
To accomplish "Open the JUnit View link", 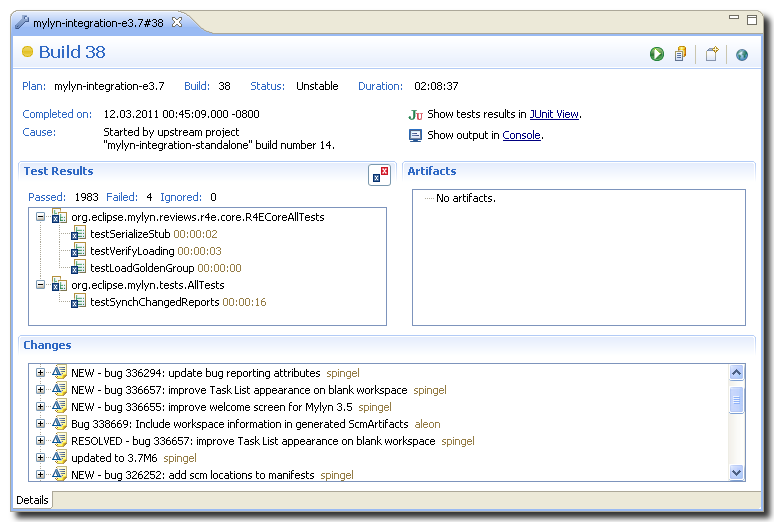I will pos(554,115).
